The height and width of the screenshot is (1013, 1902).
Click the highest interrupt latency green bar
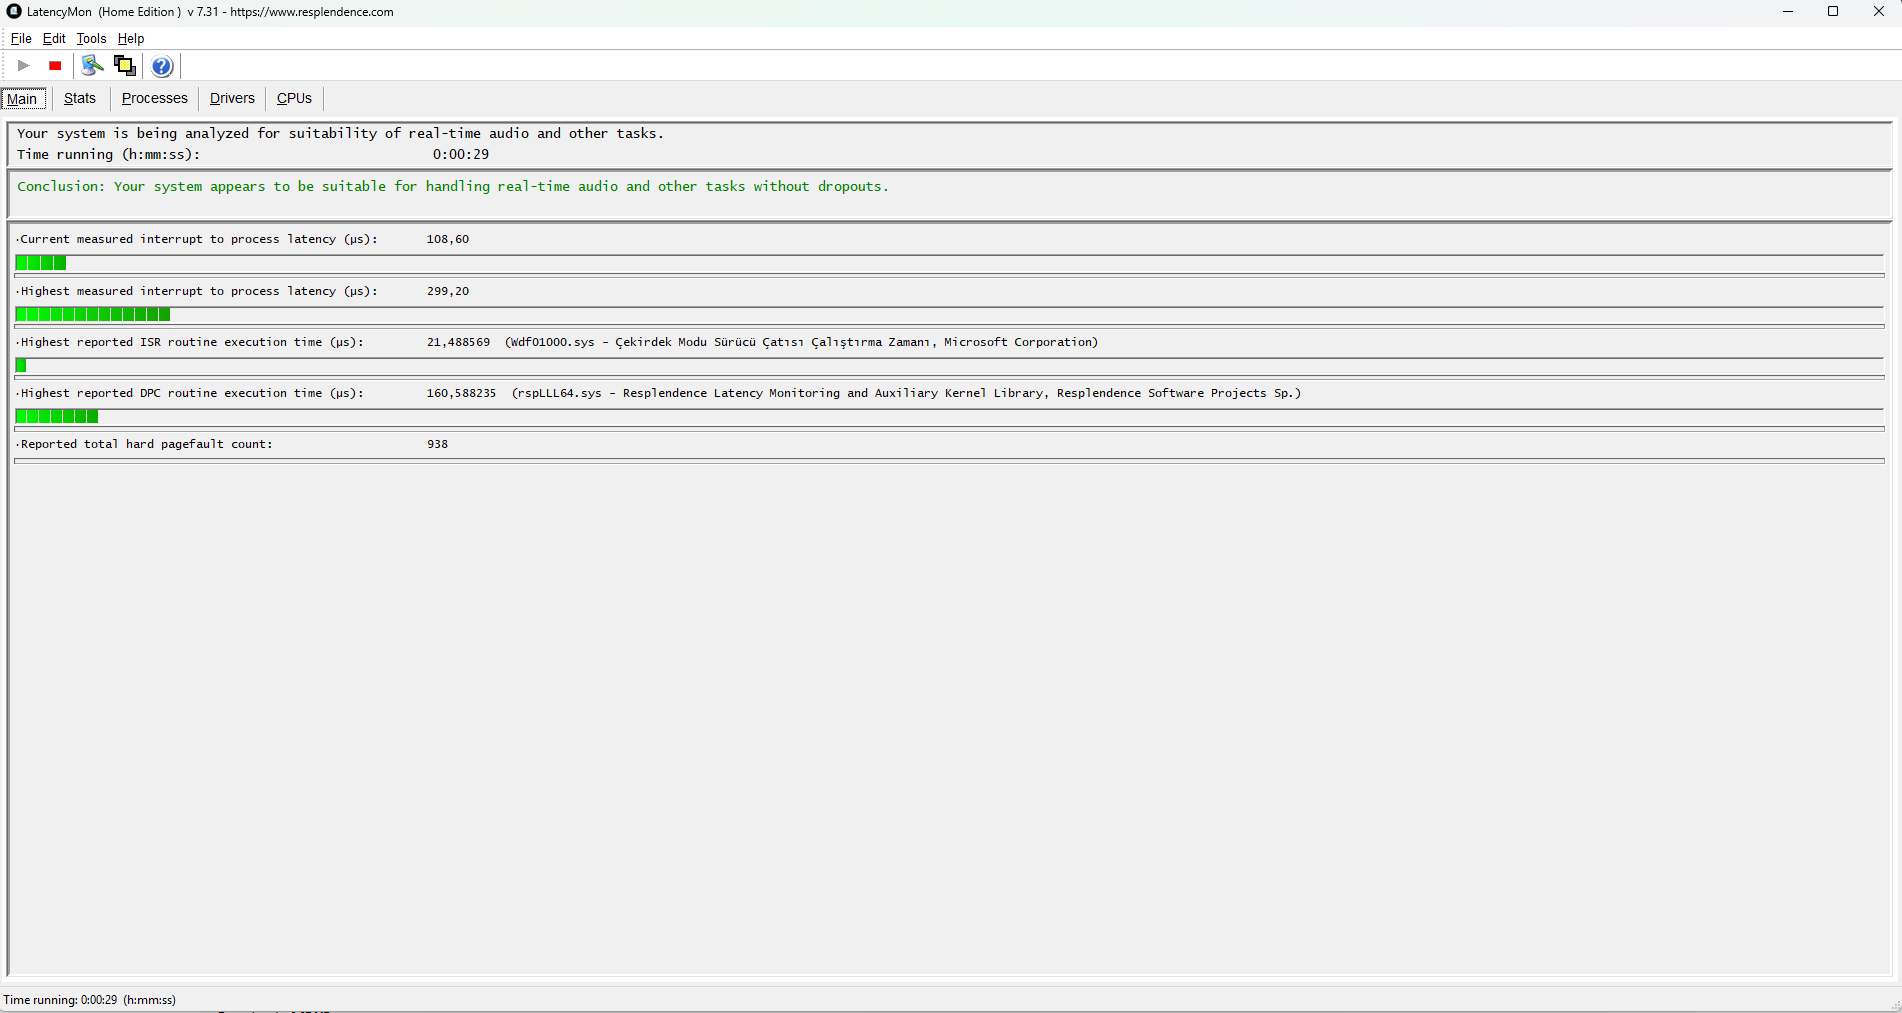coord(93,314)
